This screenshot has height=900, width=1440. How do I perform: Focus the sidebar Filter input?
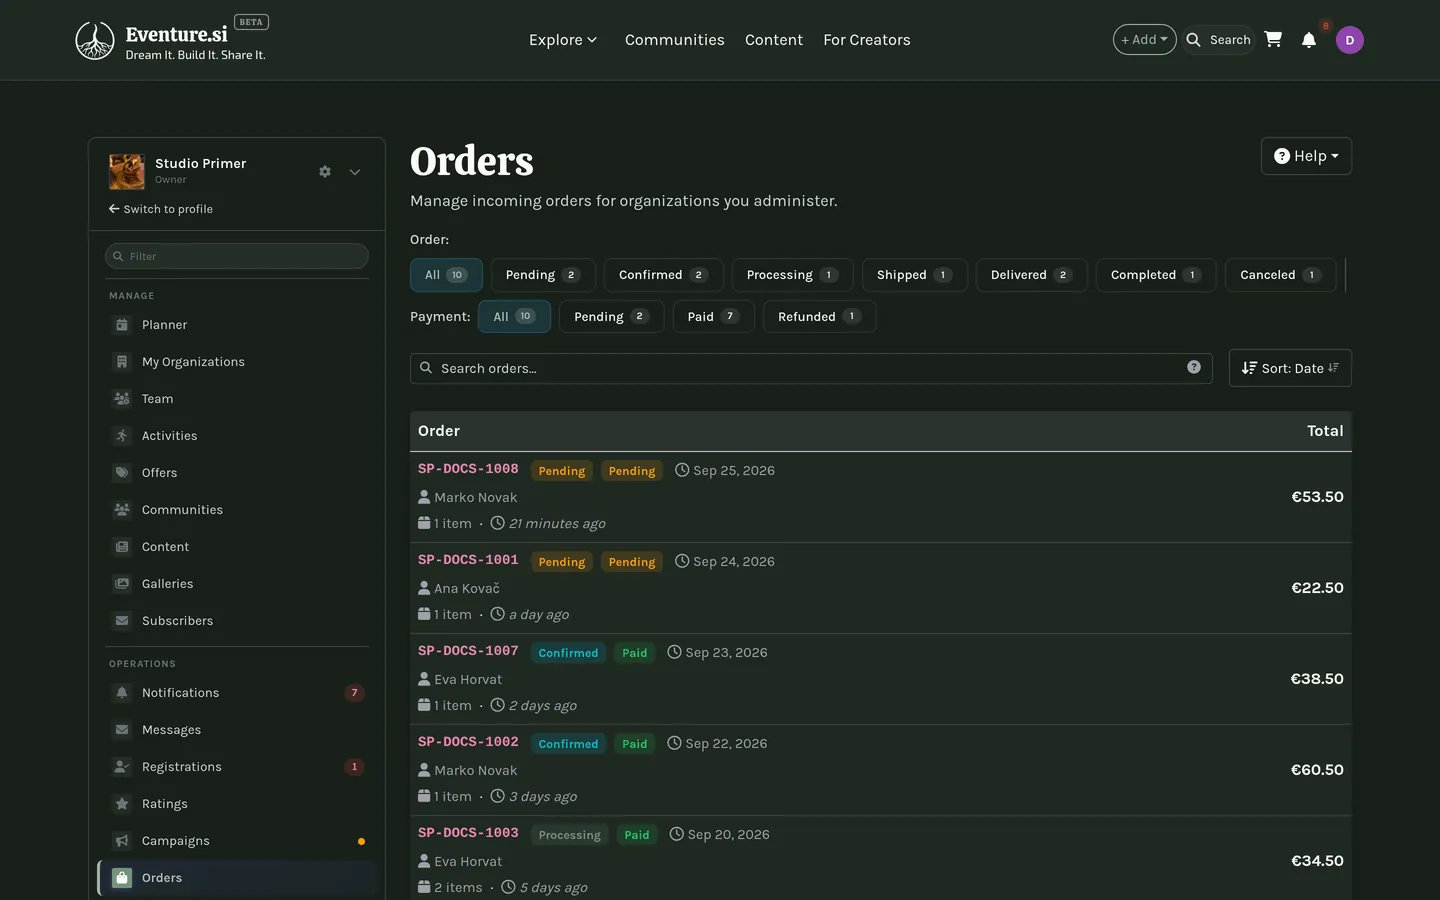(237, 256)
